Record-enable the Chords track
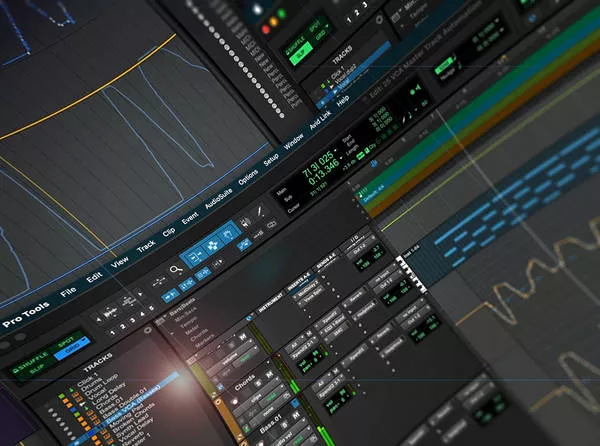 234,403
